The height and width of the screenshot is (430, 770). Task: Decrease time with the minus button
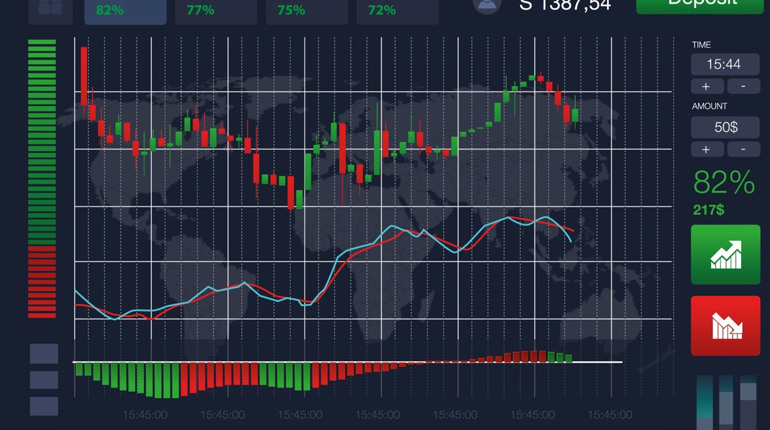[743, 86]
